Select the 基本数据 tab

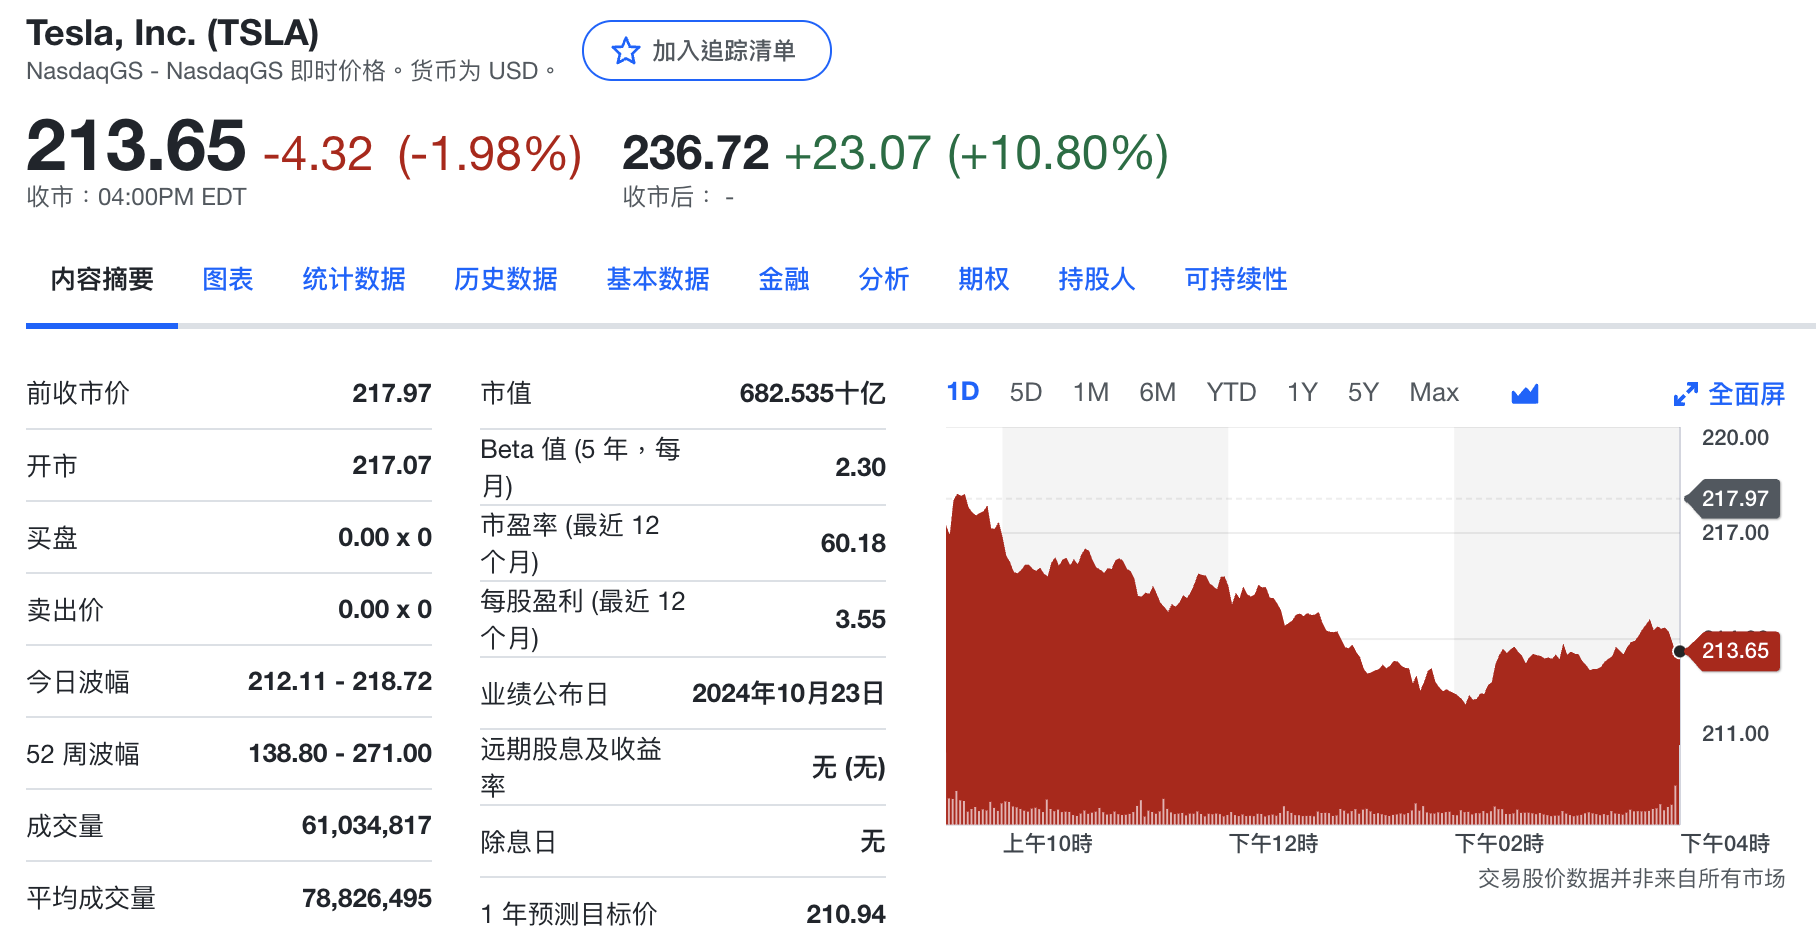coord(658,279)
